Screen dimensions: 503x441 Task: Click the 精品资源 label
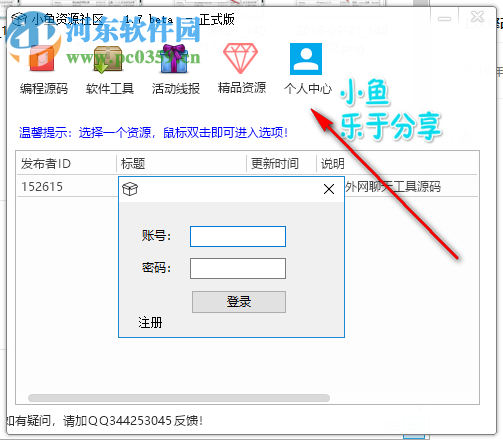pos(242,88)
